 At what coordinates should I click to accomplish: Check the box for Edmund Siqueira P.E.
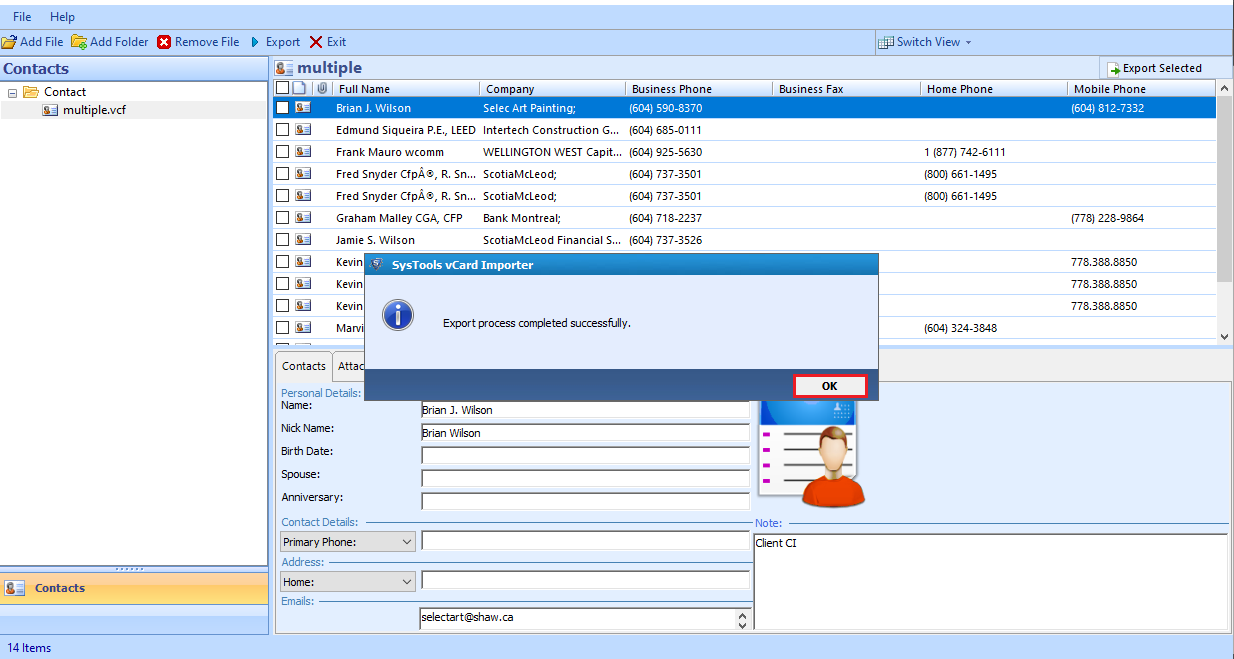click(283, 130)
